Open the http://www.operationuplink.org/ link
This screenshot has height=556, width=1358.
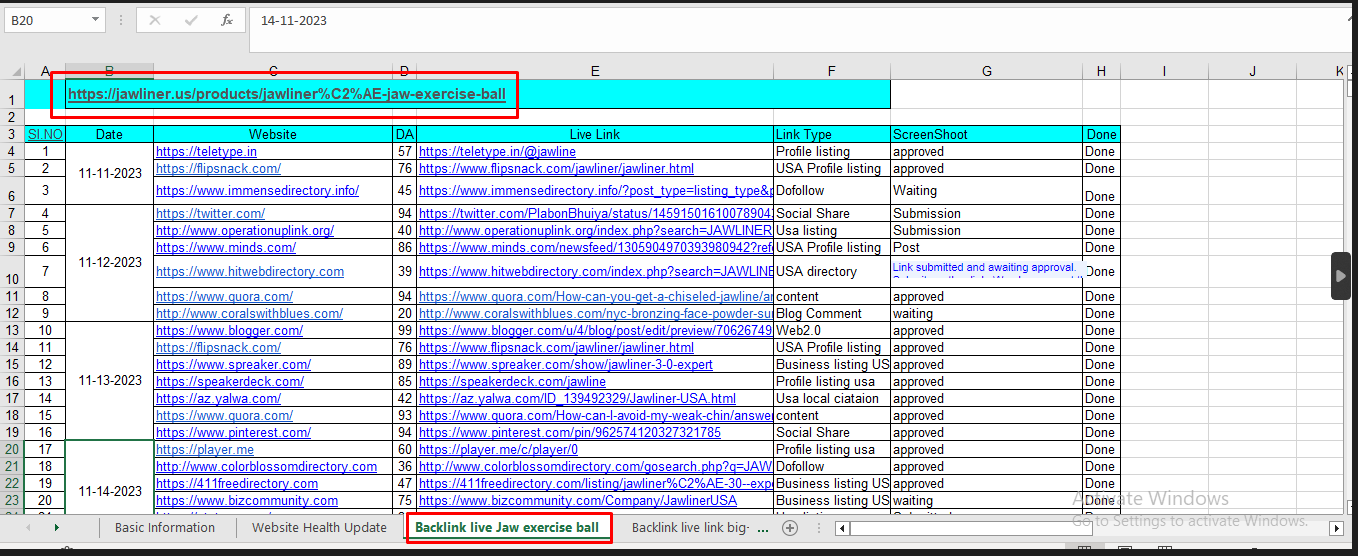[245, 230]
